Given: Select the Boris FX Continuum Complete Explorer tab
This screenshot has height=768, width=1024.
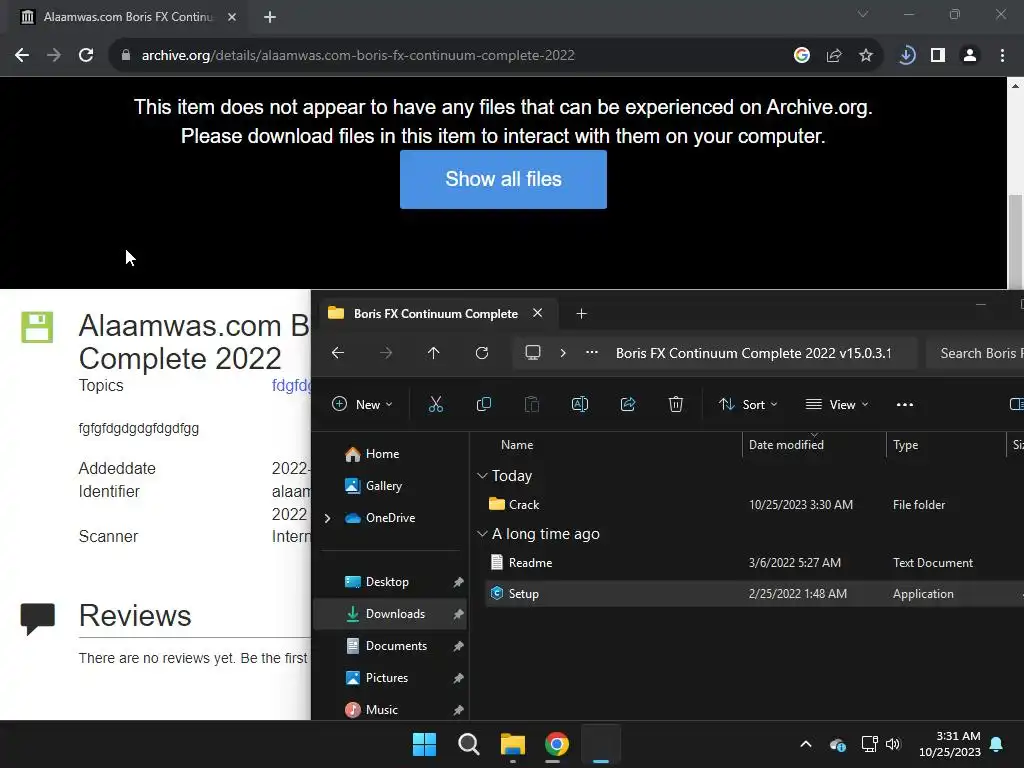Looking at the screenshot, I should pyautogui.click(x=436, y=313).
